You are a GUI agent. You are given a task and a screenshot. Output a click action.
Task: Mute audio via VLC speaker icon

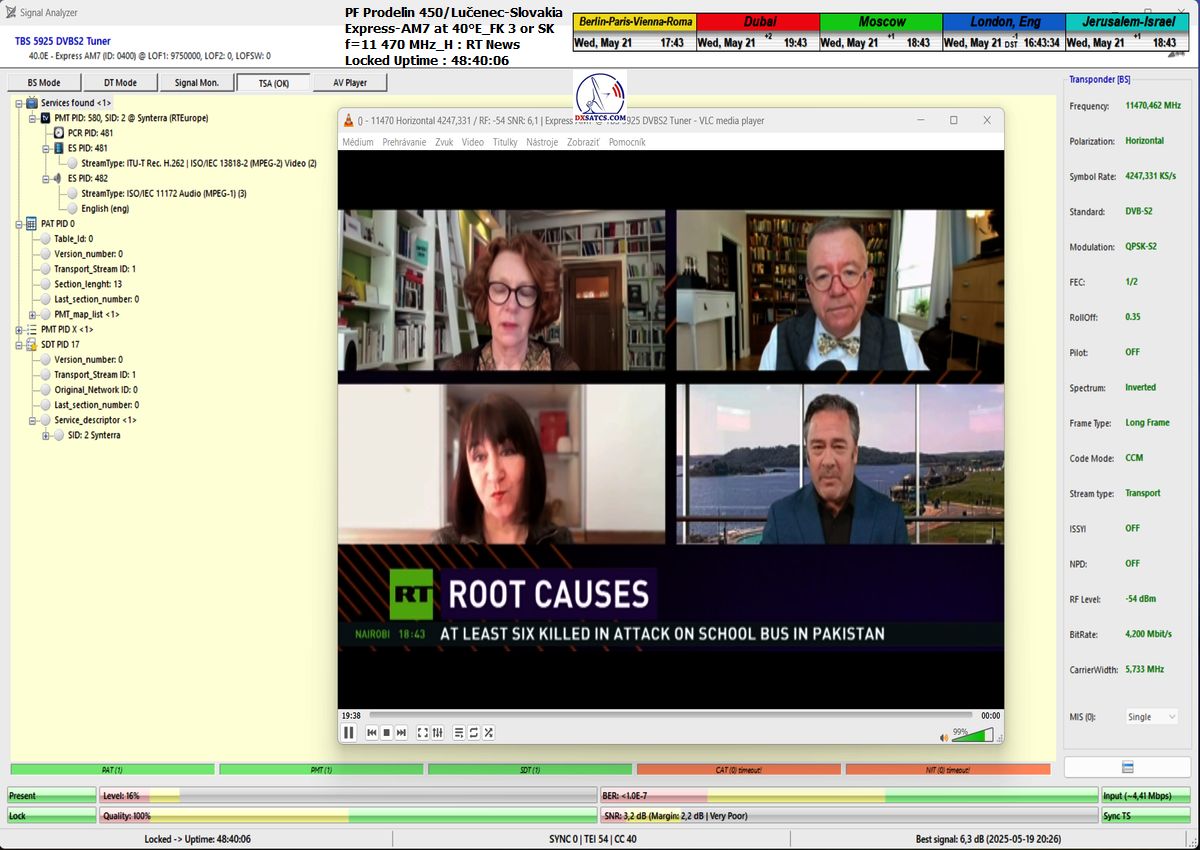coord(943,738)
